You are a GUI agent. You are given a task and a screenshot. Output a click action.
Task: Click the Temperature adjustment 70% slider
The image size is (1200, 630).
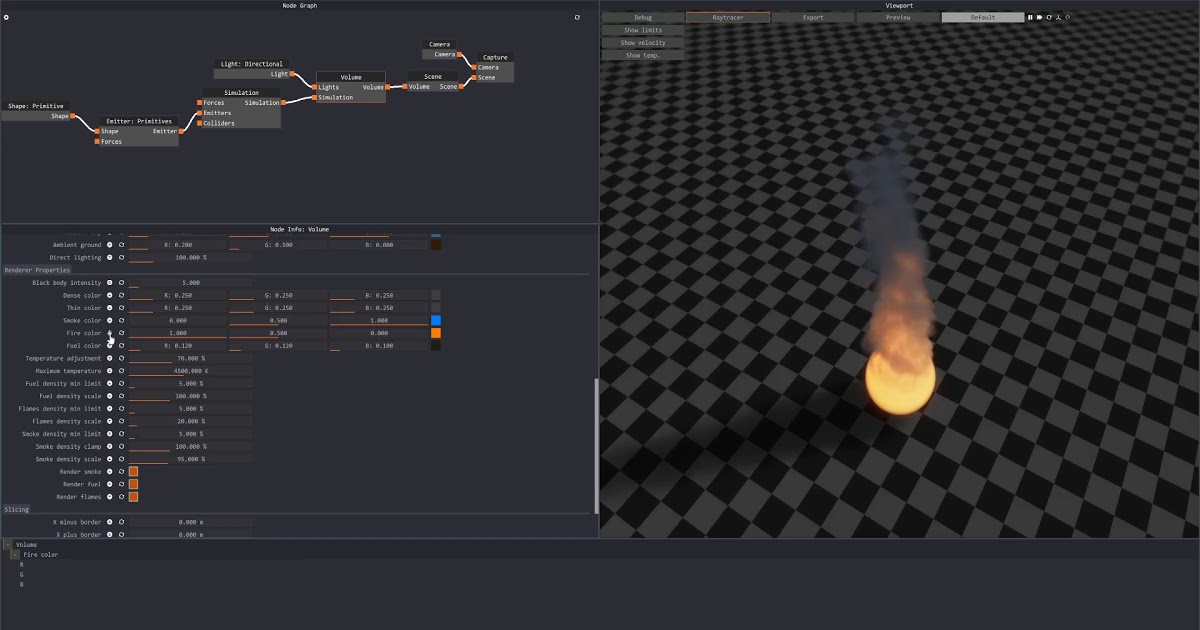tap(190, 358)
